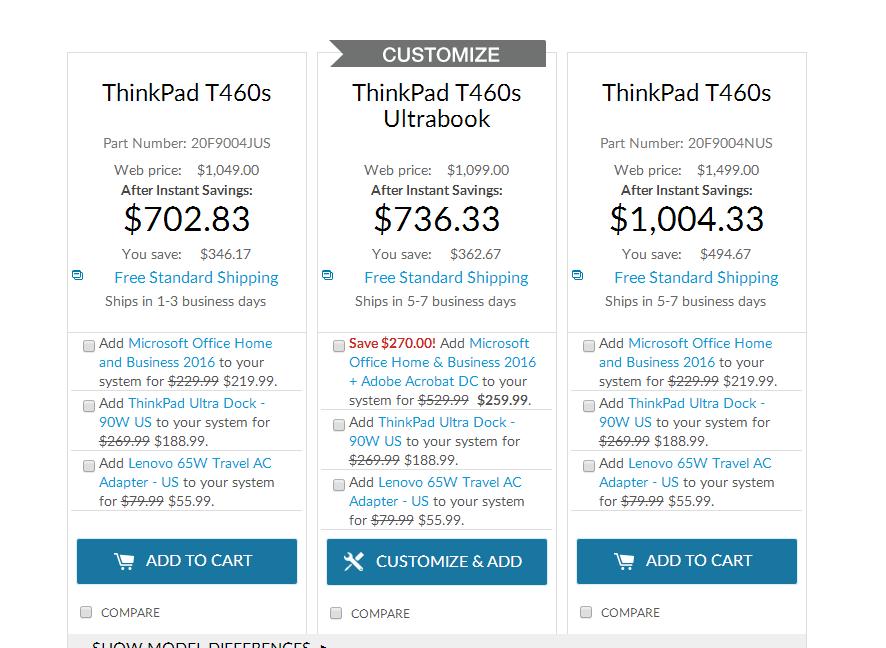Screen dimensions: 886x648
Task: Click Free Standard Shipping link for $1,004.33 model
Action: (x=696, y=277)
